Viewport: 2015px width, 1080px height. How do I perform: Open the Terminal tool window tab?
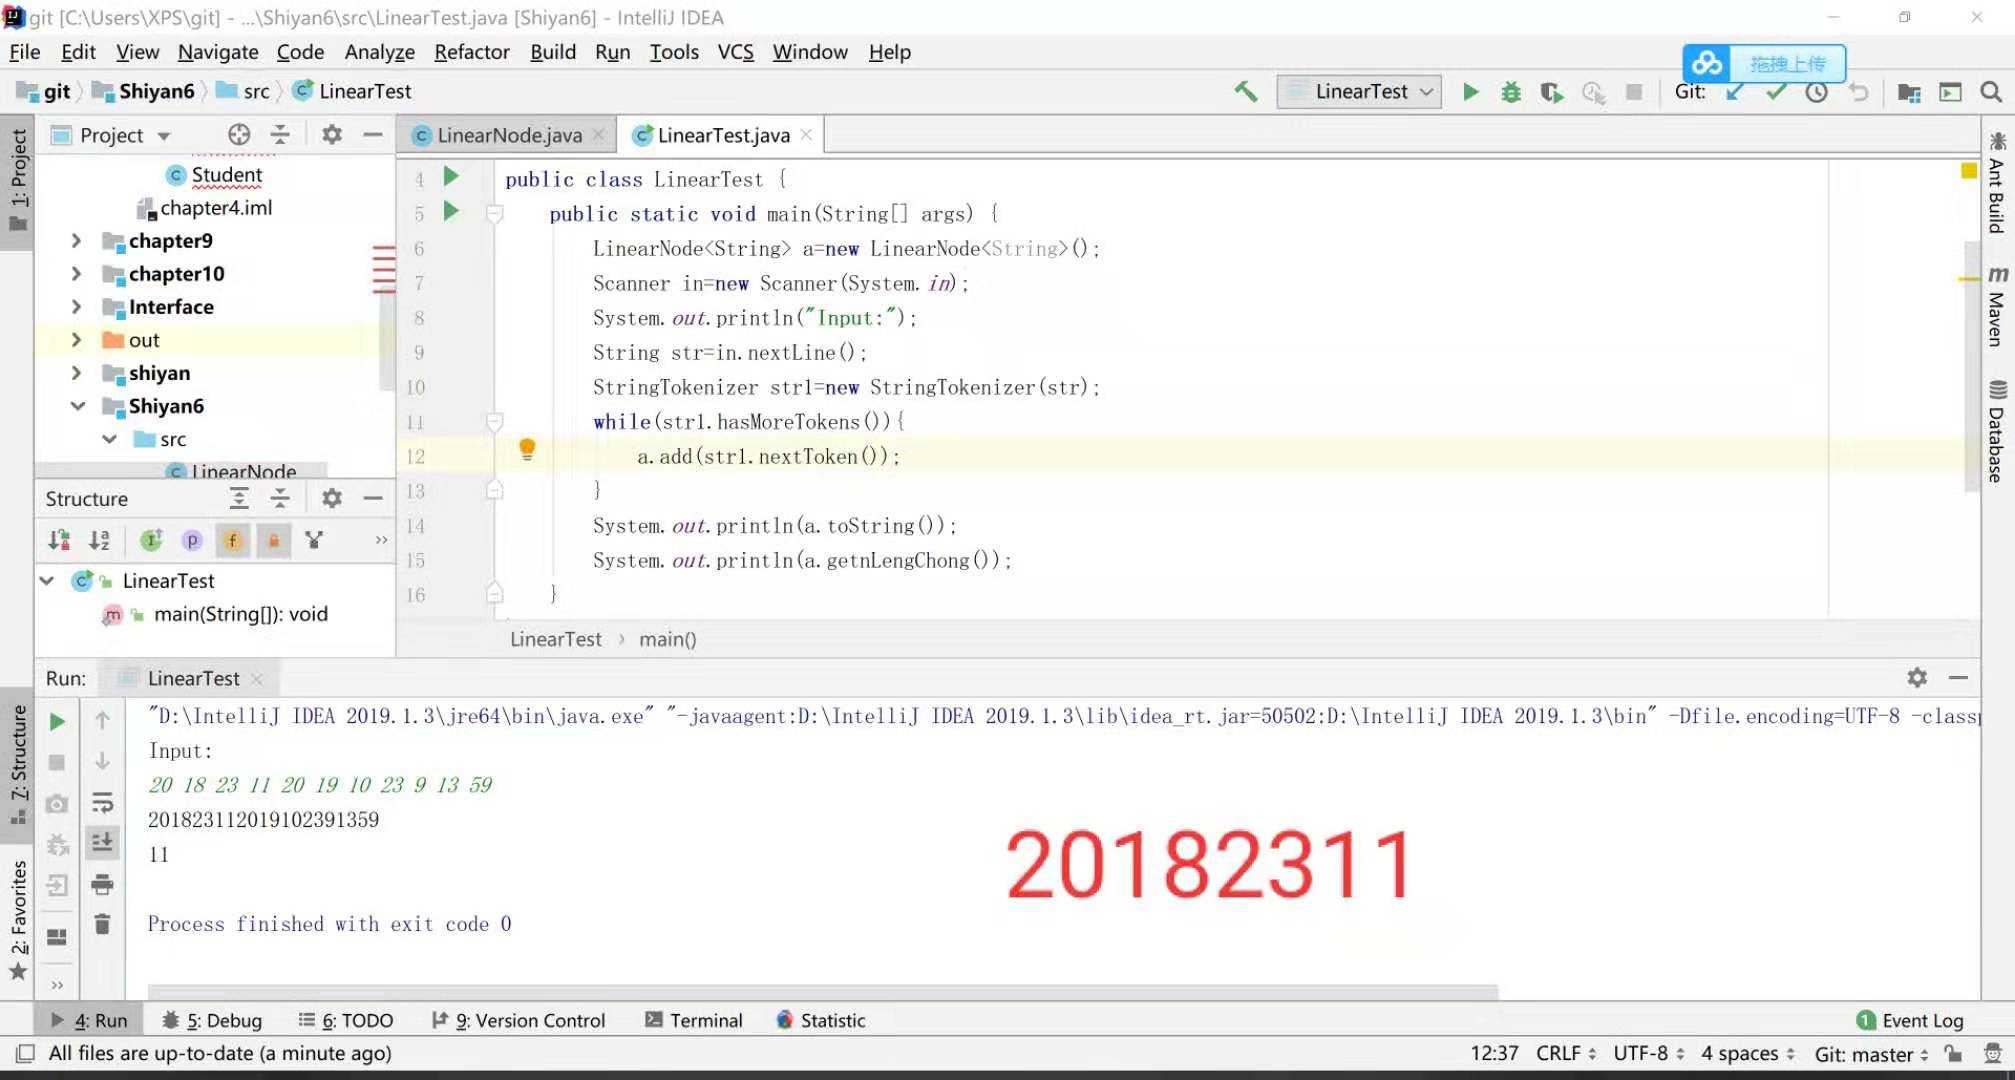coord(694,1020)
